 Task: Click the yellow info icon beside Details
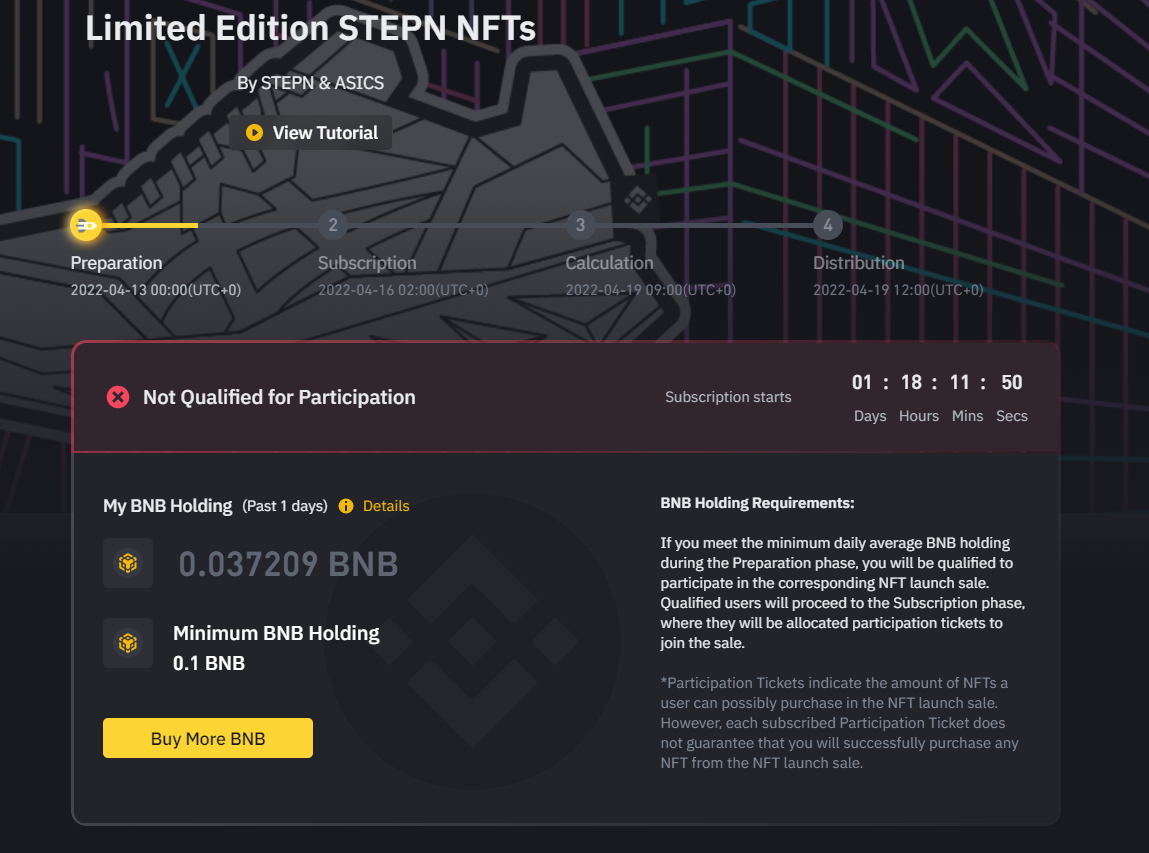(x=346, y=506)
